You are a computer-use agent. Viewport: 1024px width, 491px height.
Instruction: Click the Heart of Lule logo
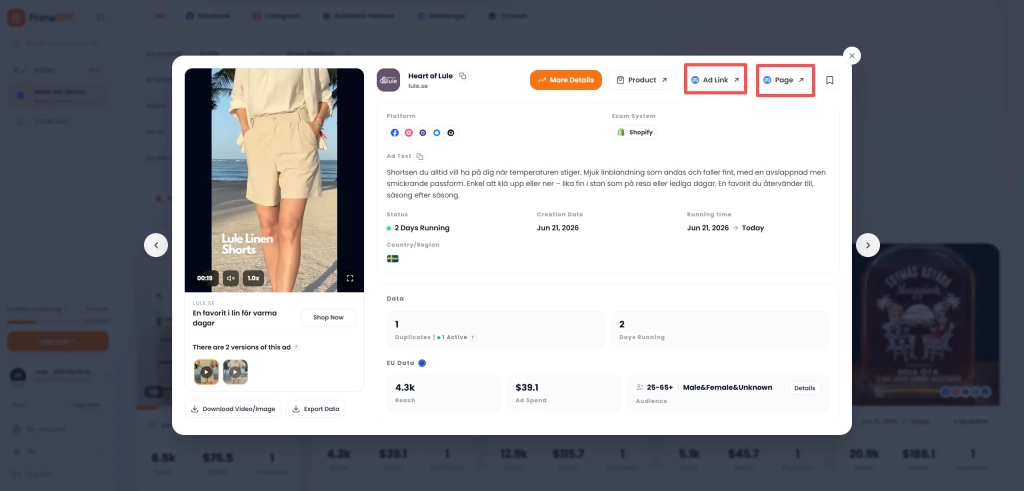point(388,80)
